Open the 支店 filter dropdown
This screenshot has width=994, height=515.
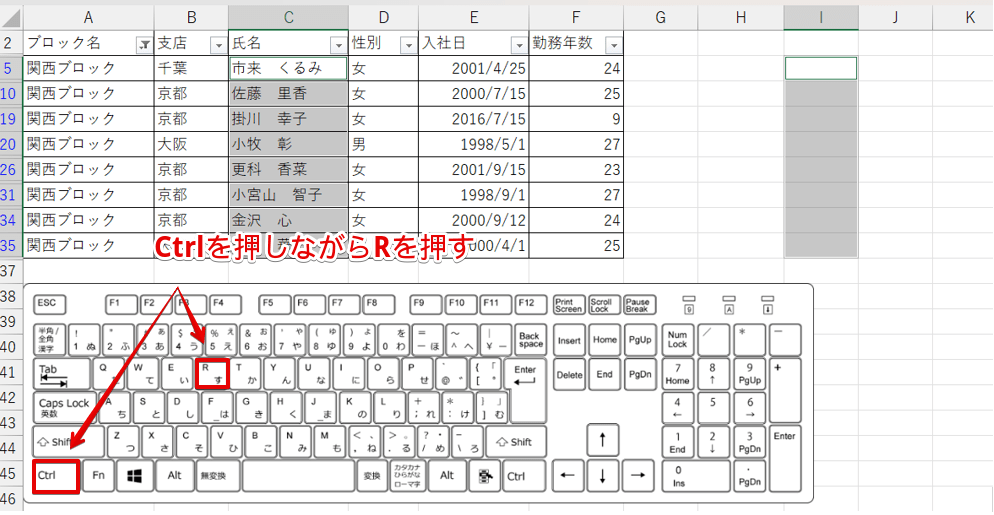(218, 45)
